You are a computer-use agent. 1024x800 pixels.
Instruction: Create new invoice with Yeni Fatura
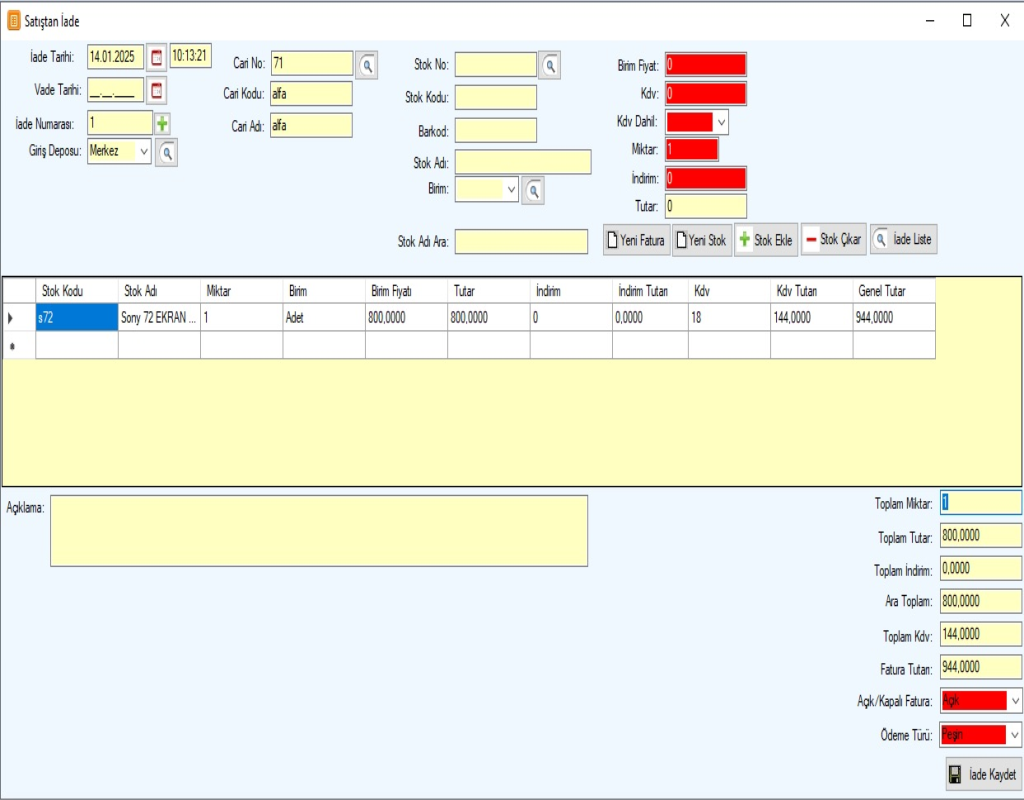(636, 240)
